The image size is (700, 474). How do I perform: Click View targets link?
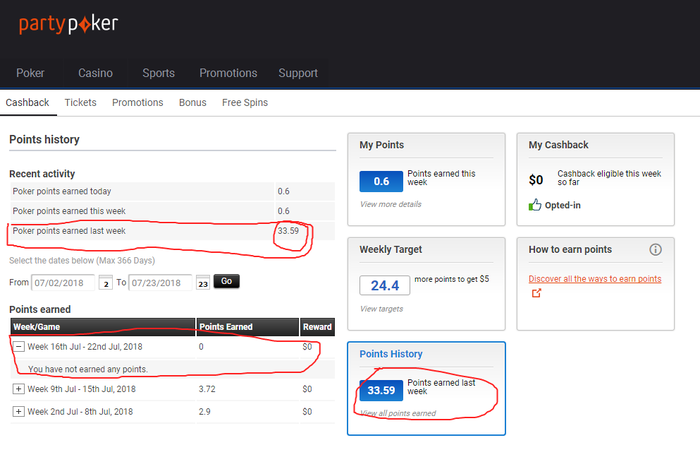[x=381, y=309]
